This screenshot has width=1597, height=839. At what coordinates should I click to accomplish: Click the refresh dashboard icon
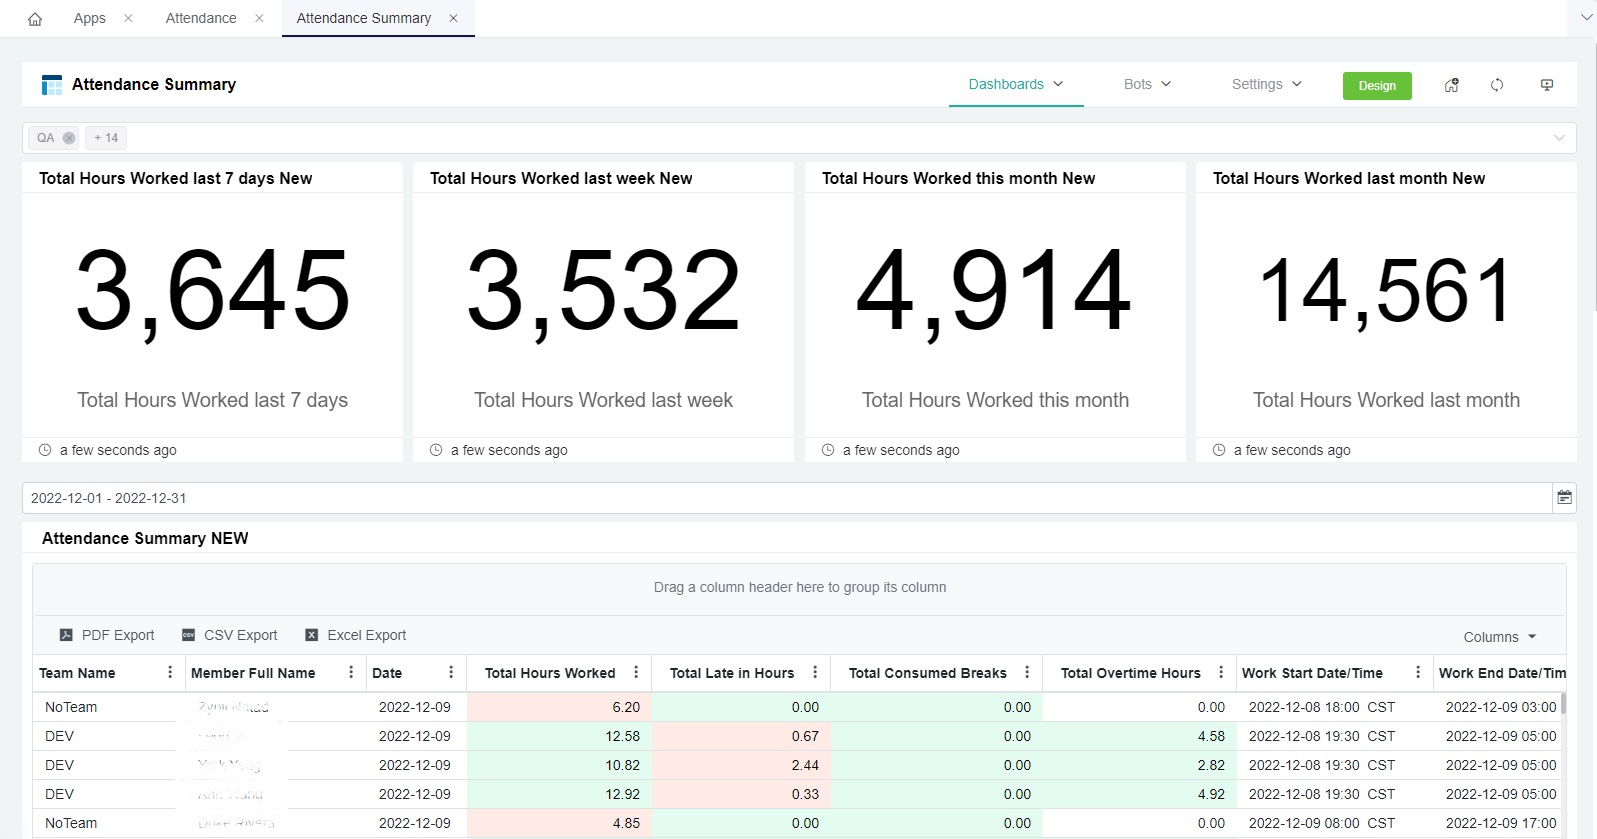1497,85
